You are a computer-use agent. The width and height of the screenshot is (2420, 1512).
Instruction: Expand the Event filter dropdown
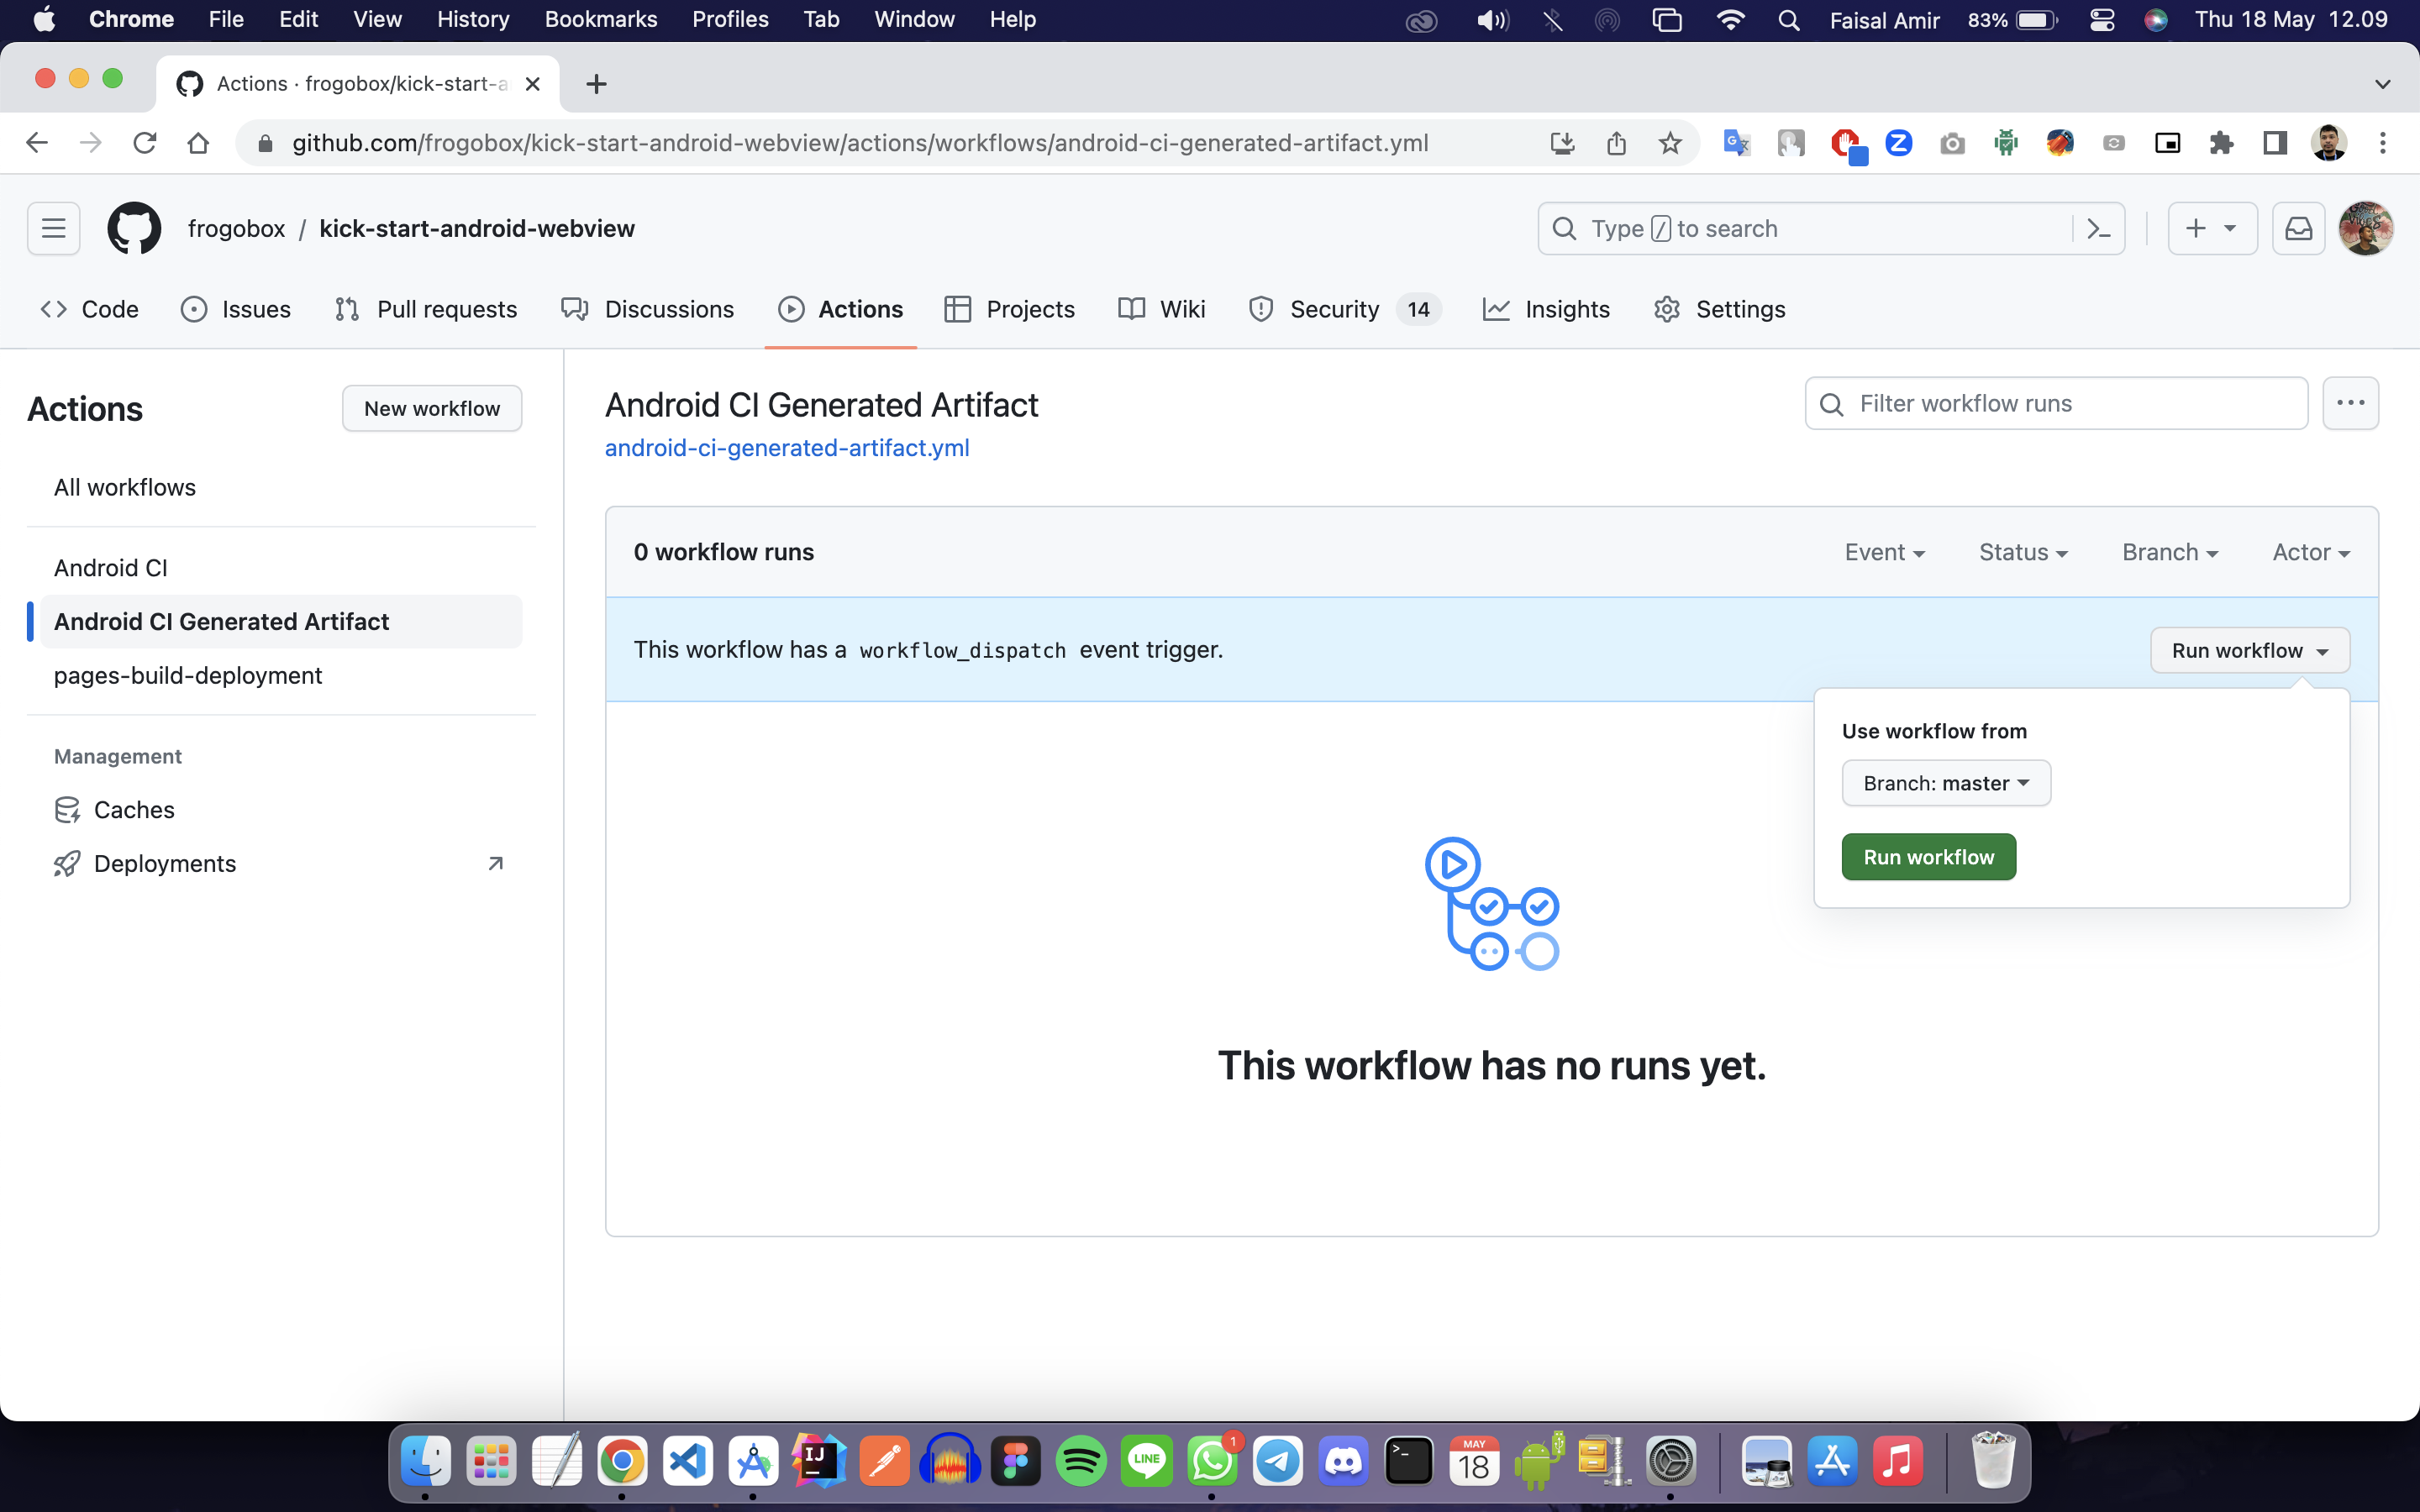coord(1884,552)
